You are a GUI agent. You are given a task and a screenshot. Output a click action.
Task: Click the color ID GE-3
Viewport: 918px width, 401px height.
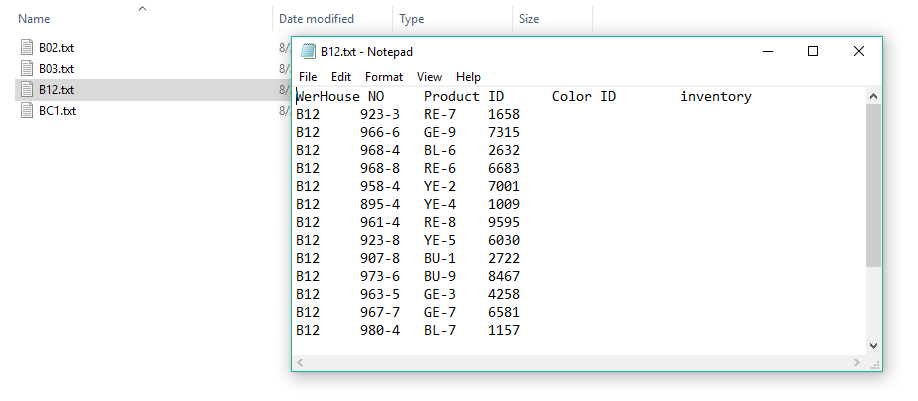[x=440, y=294]
